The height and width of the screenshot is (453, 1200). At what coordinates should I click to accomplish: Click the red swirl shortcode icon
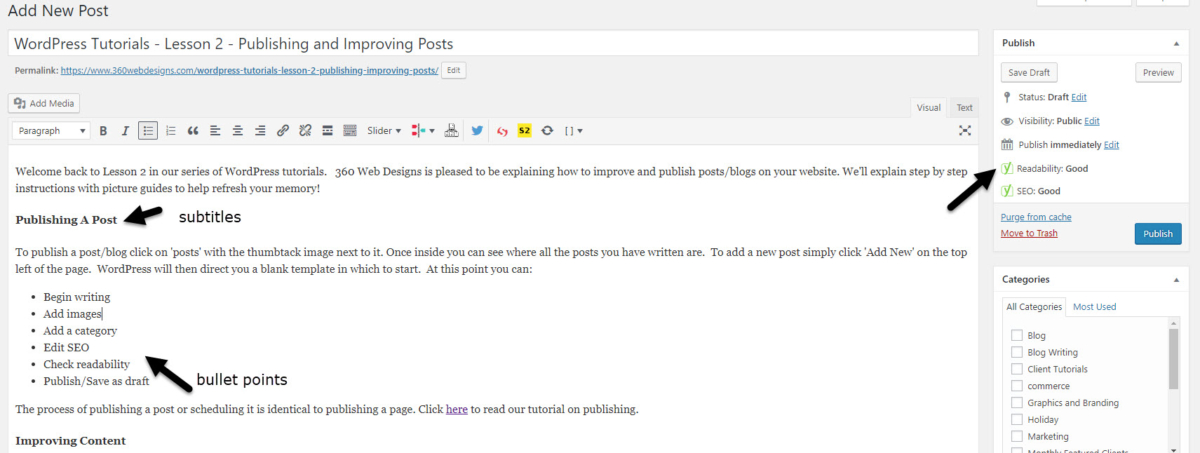click(502, 130)
